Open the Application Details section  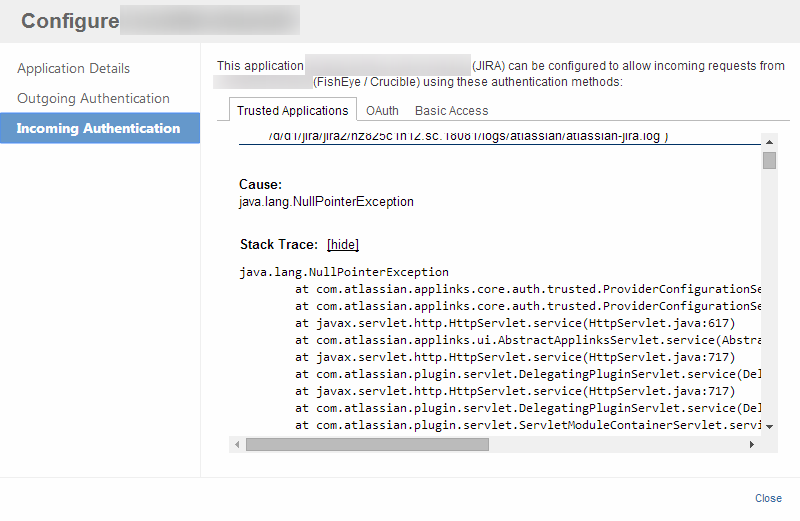(x=73, y=68)
